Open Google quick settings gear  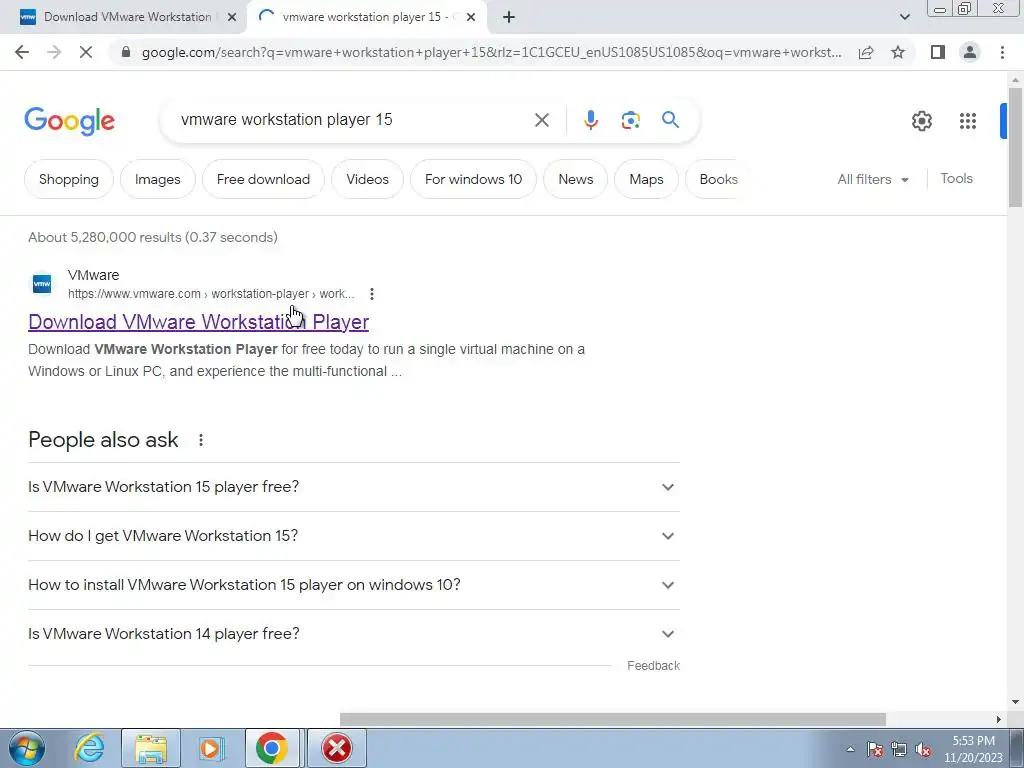pyautogui.click(x=921, y=121)
